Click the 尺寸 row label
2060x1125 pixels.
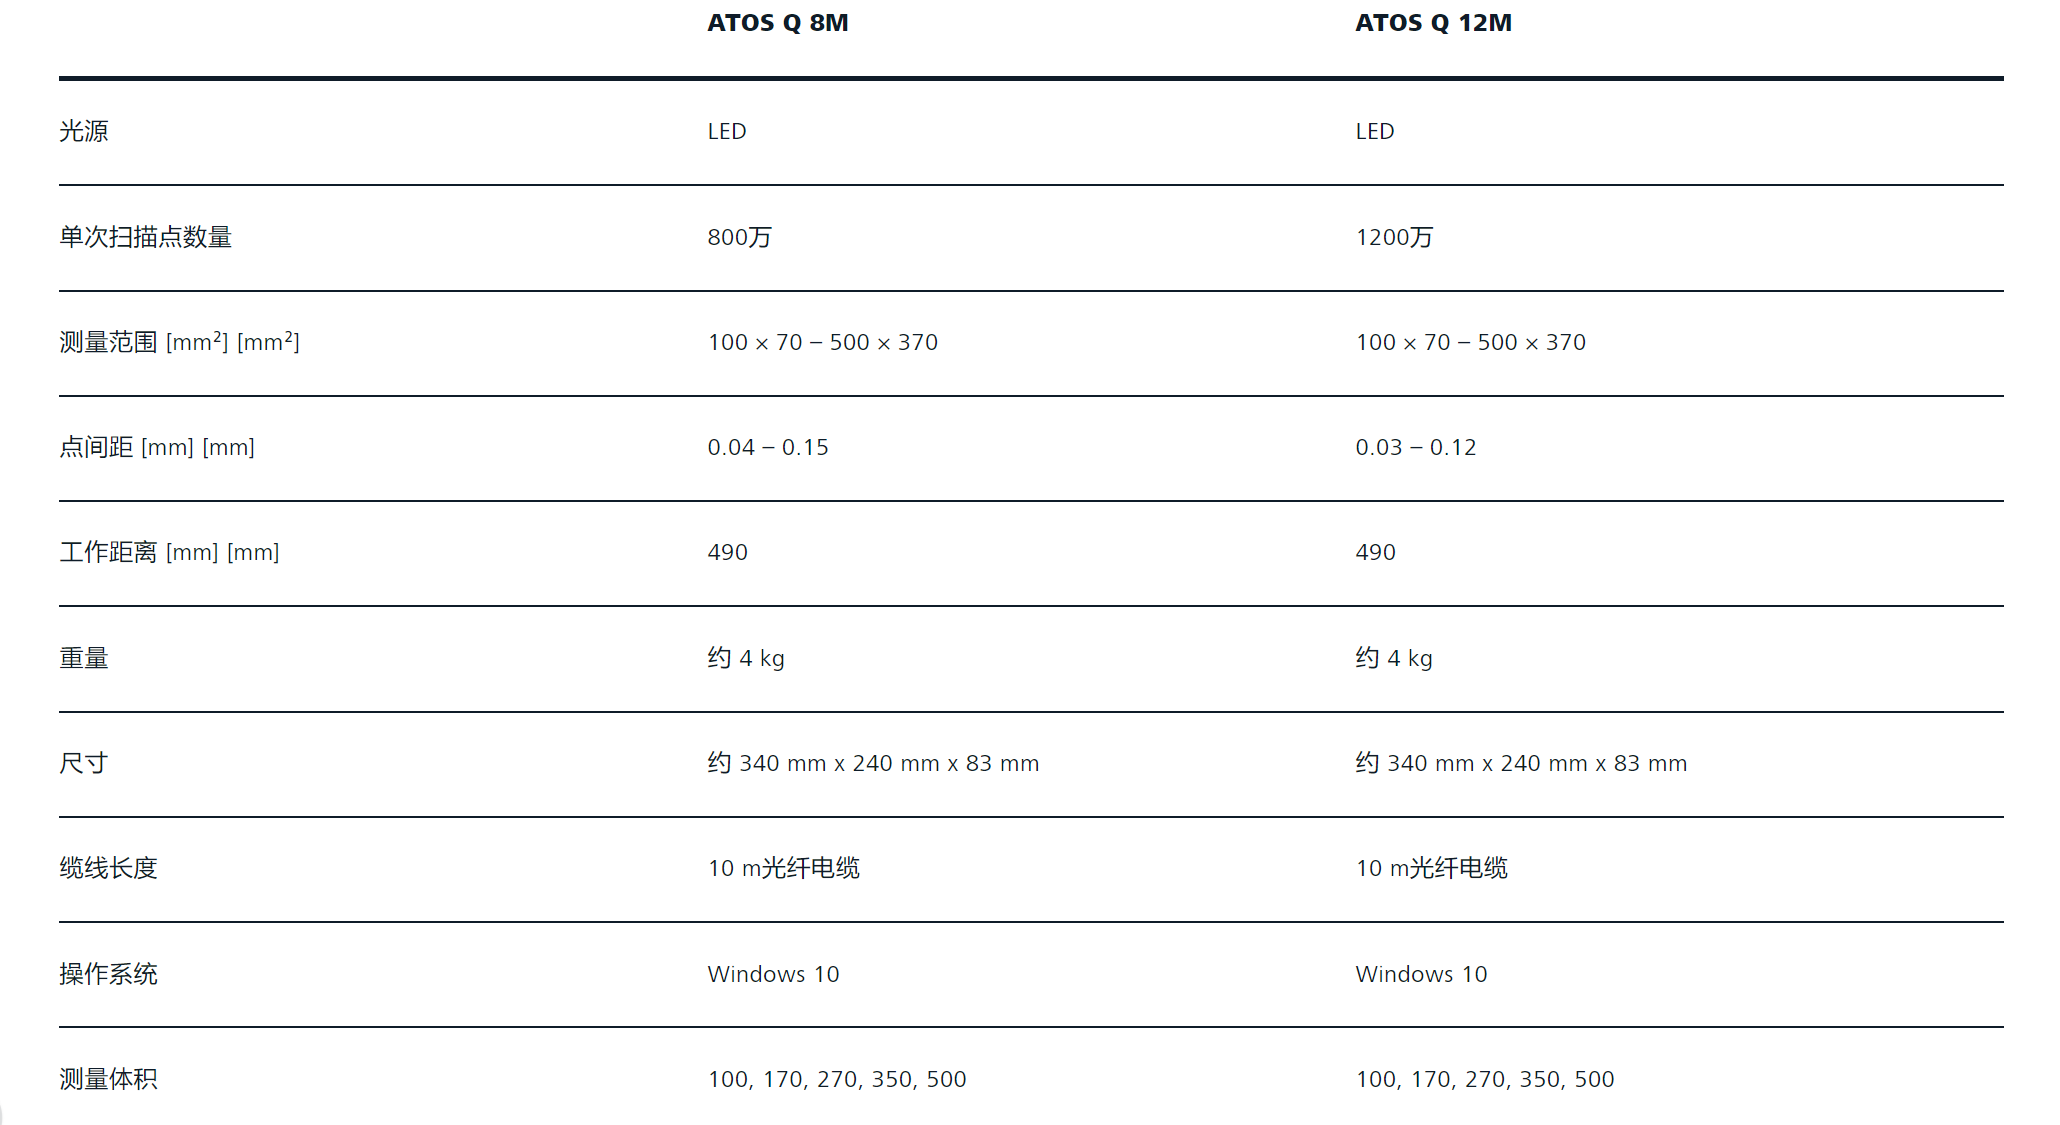[83, 763]
